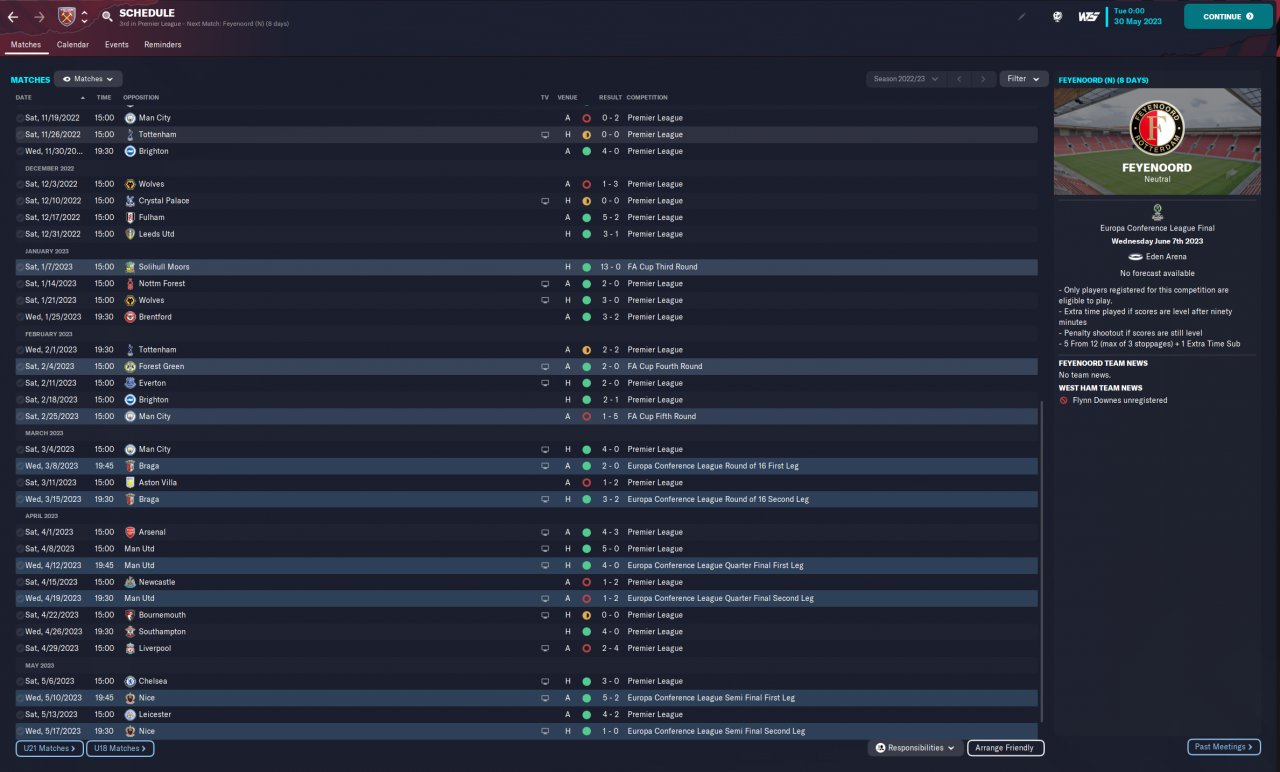Select the Sat, 5/13/2023 Leicester row circle

pyautogui.click(x=20, y=714)
